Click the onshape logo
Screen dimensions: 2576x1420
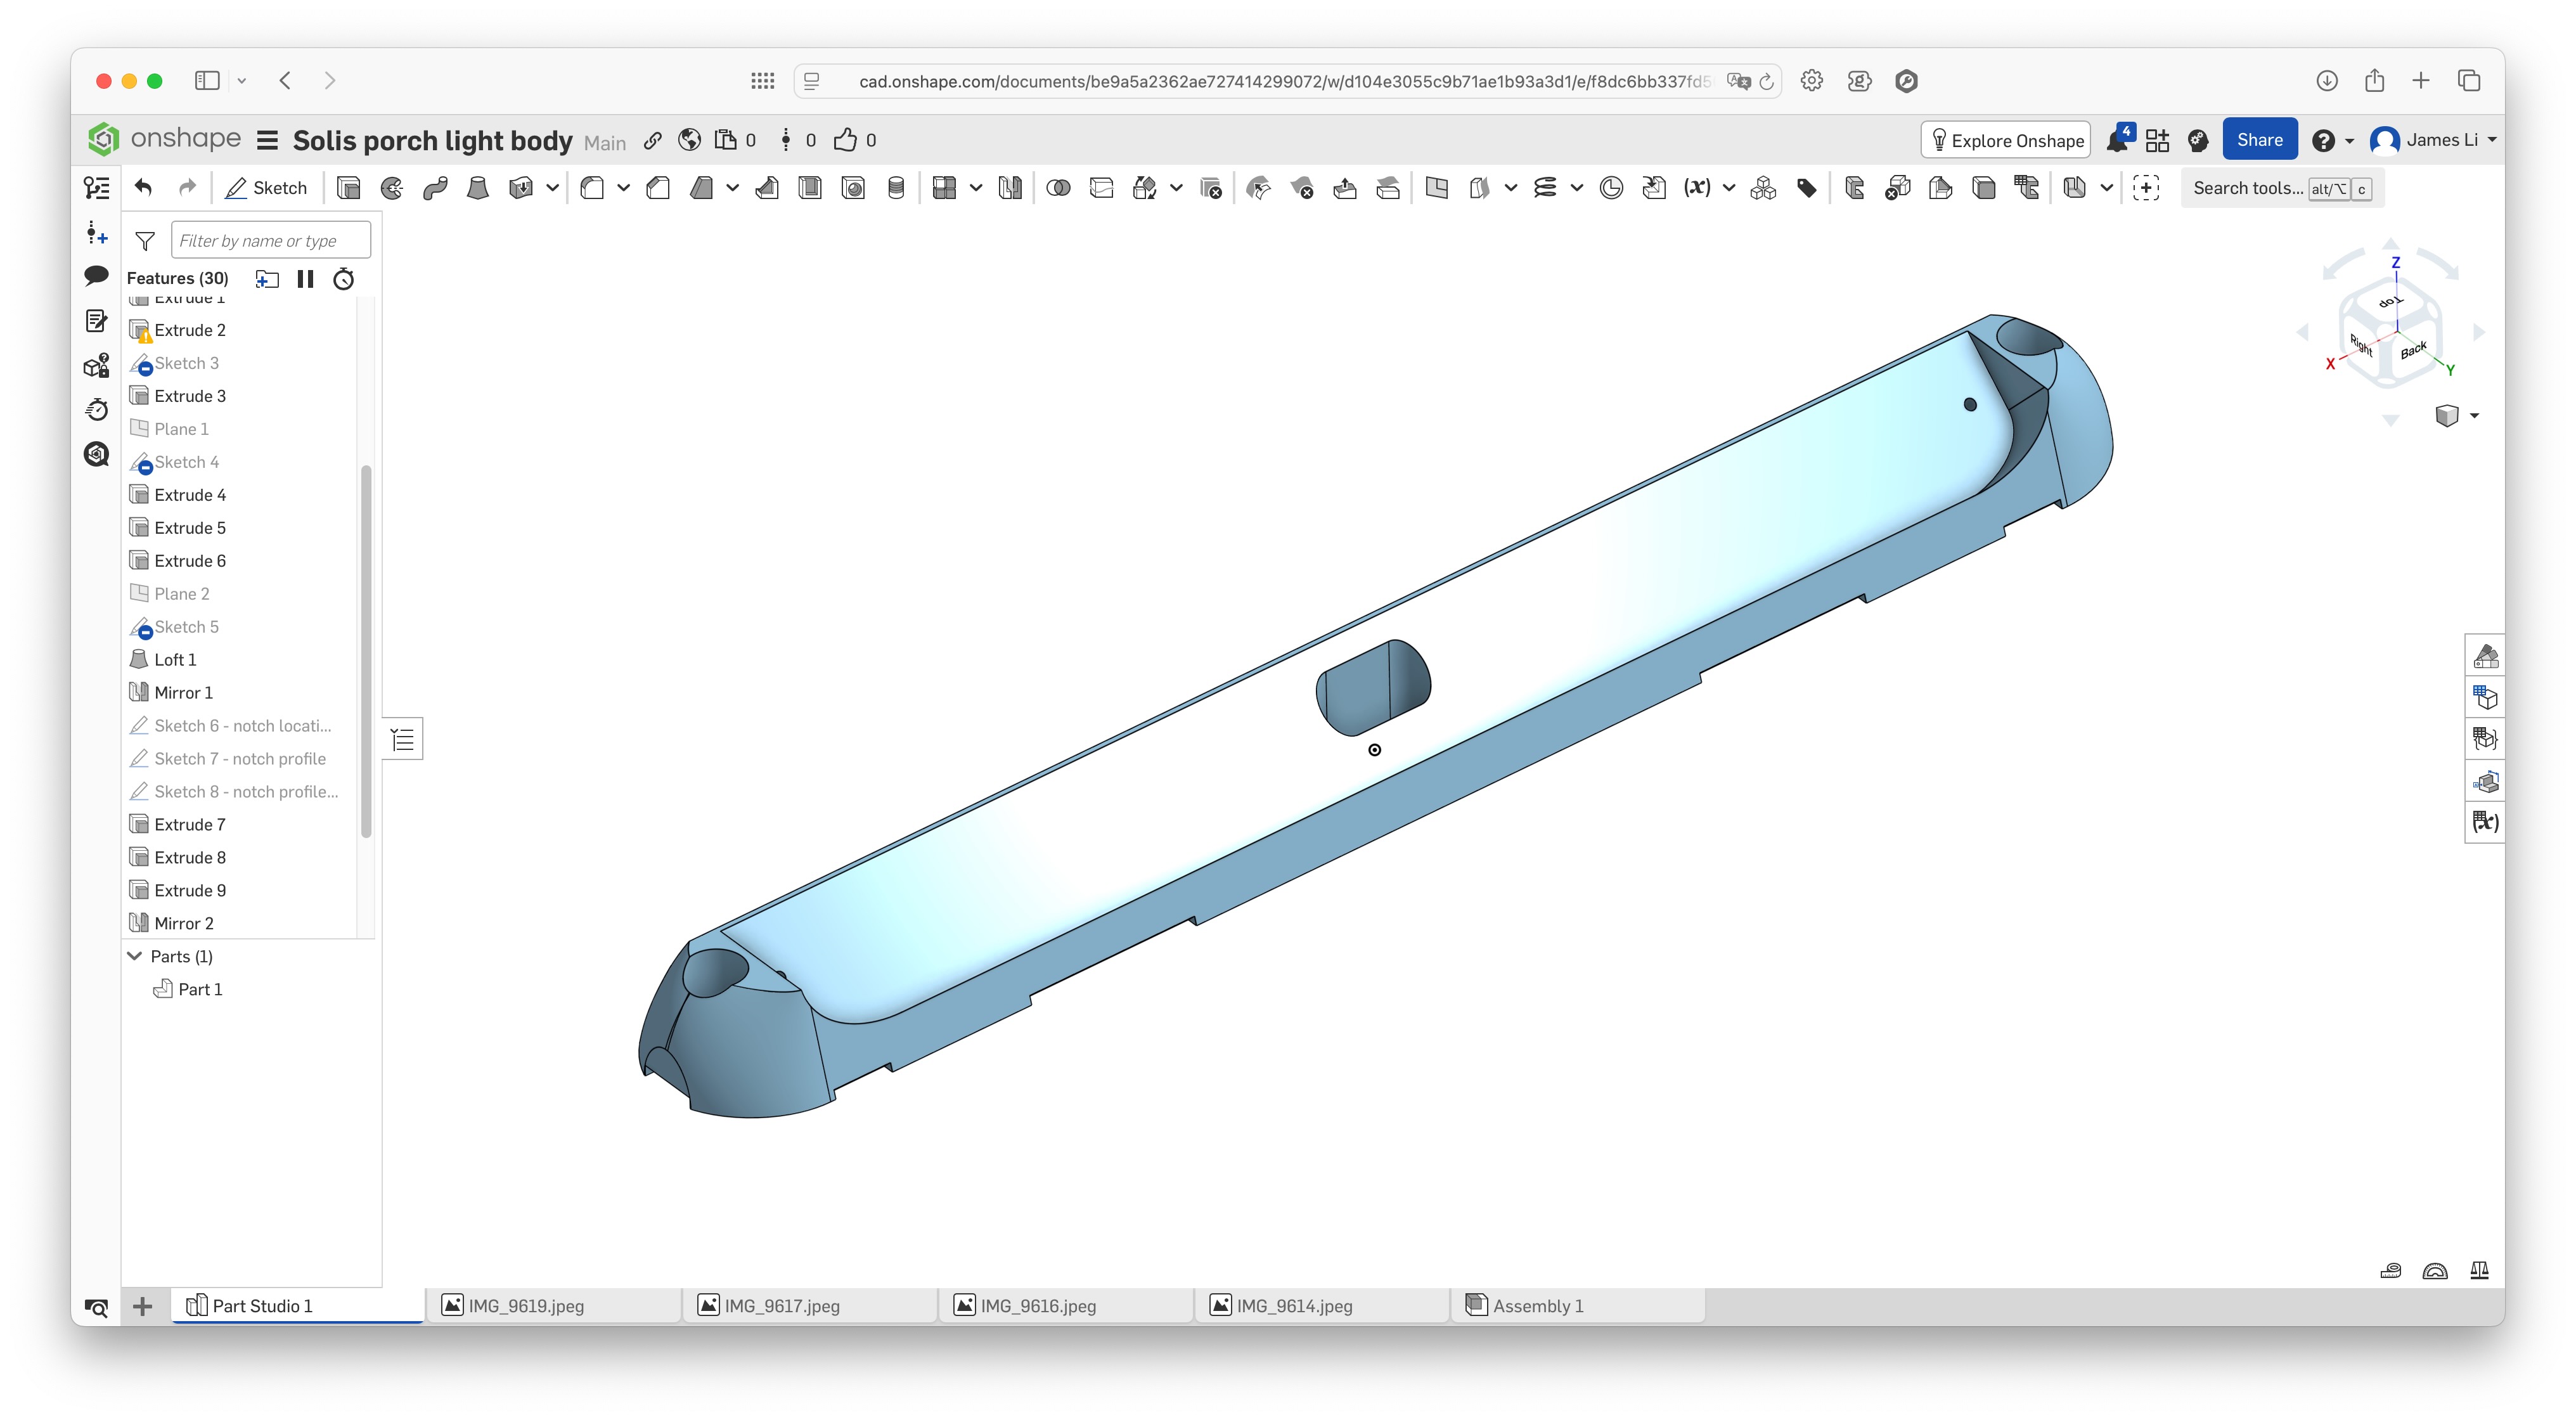coord(165,139)
